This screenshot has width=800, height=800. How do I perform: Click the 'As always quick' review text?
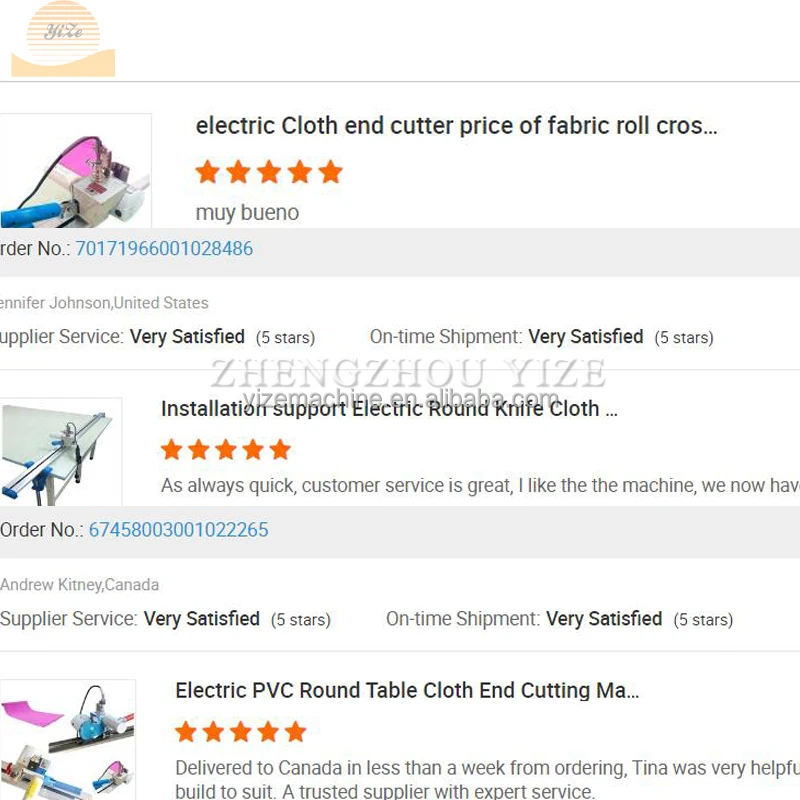480,486
